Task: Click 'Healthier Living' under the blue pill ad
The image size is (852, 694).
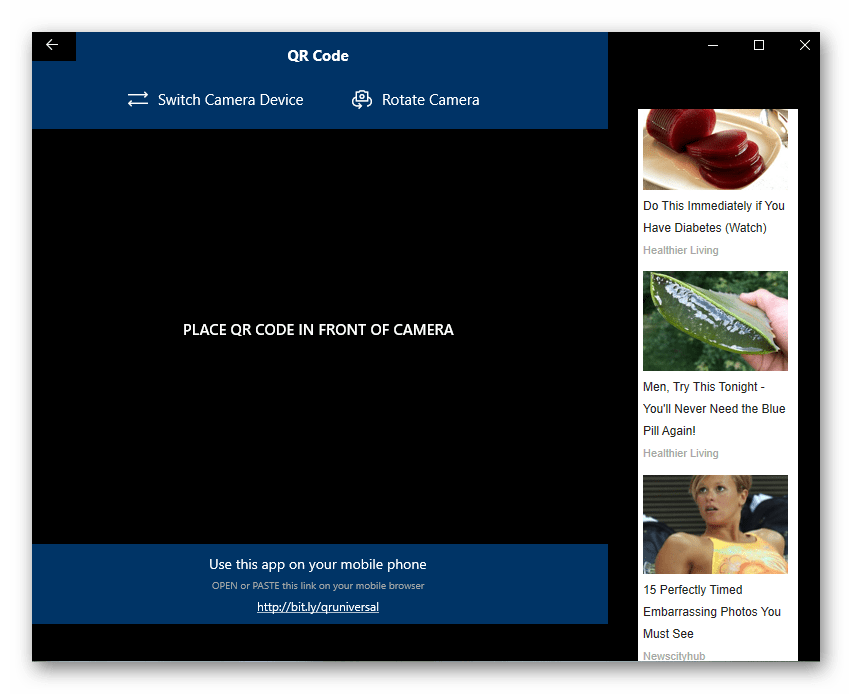Action: 681,453
